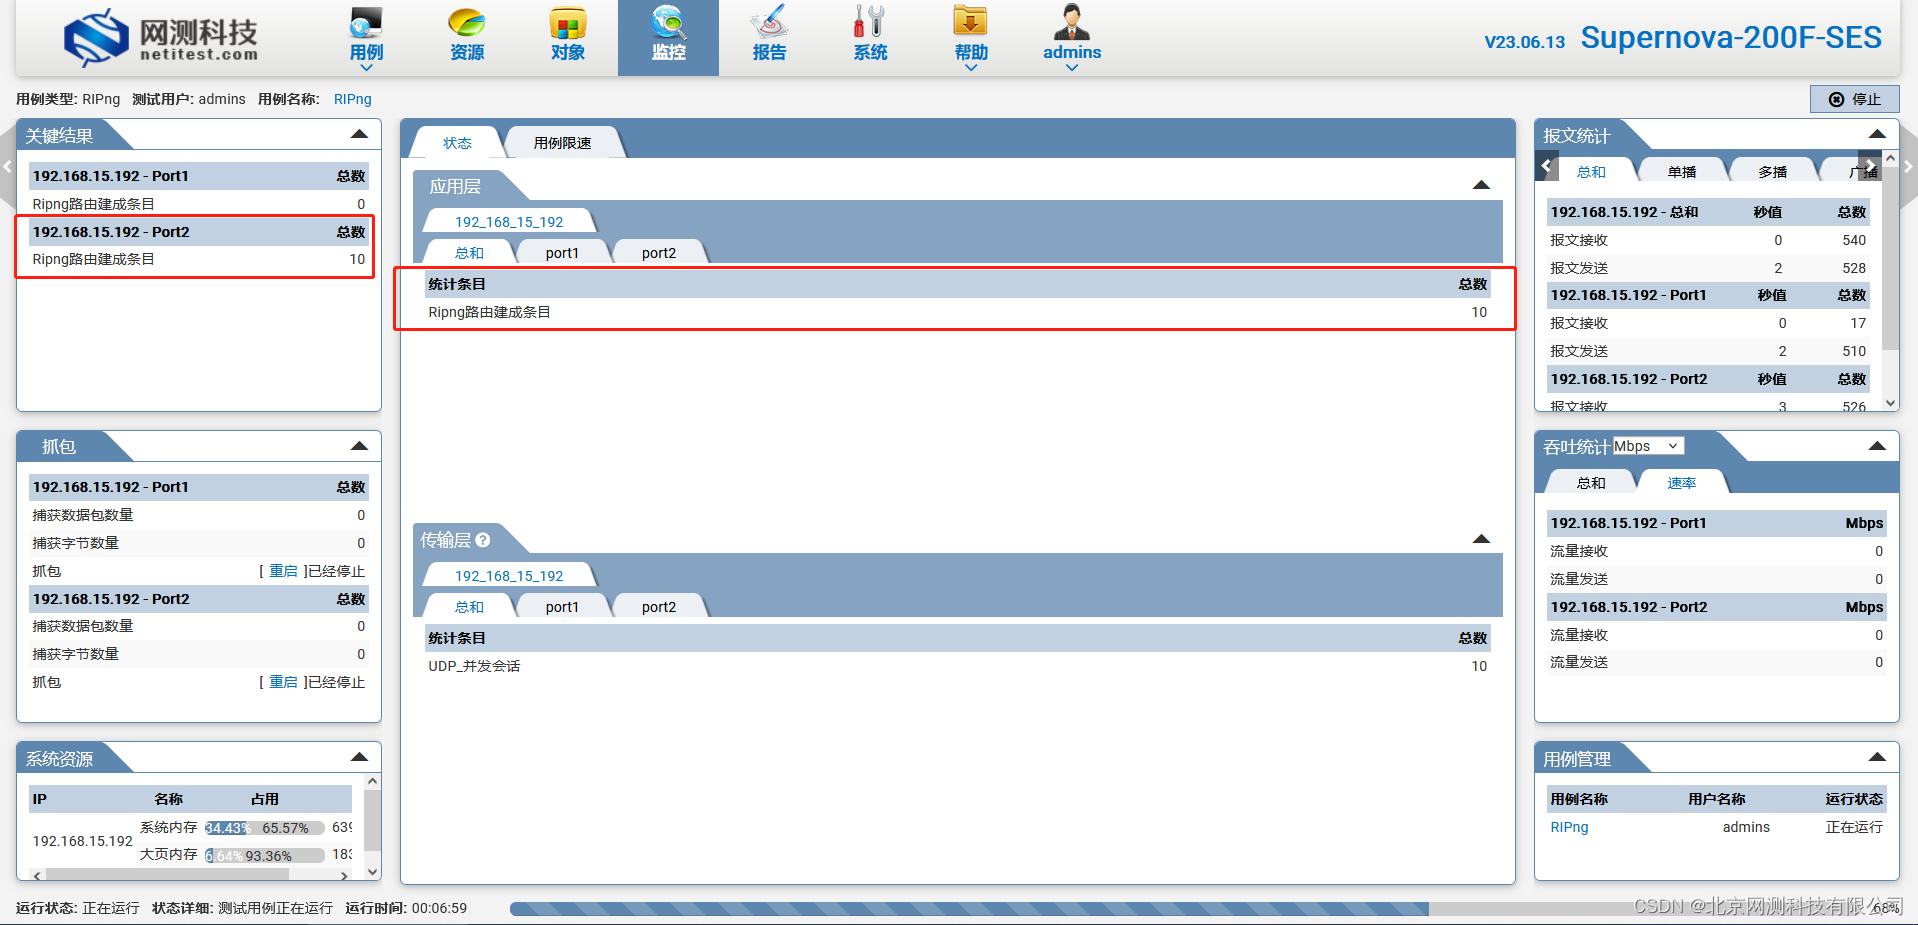Click 192.168.15.192 - Port2 row in 关键结果
The height and width of the screenshot is (925, 1918).
[198, 232]
